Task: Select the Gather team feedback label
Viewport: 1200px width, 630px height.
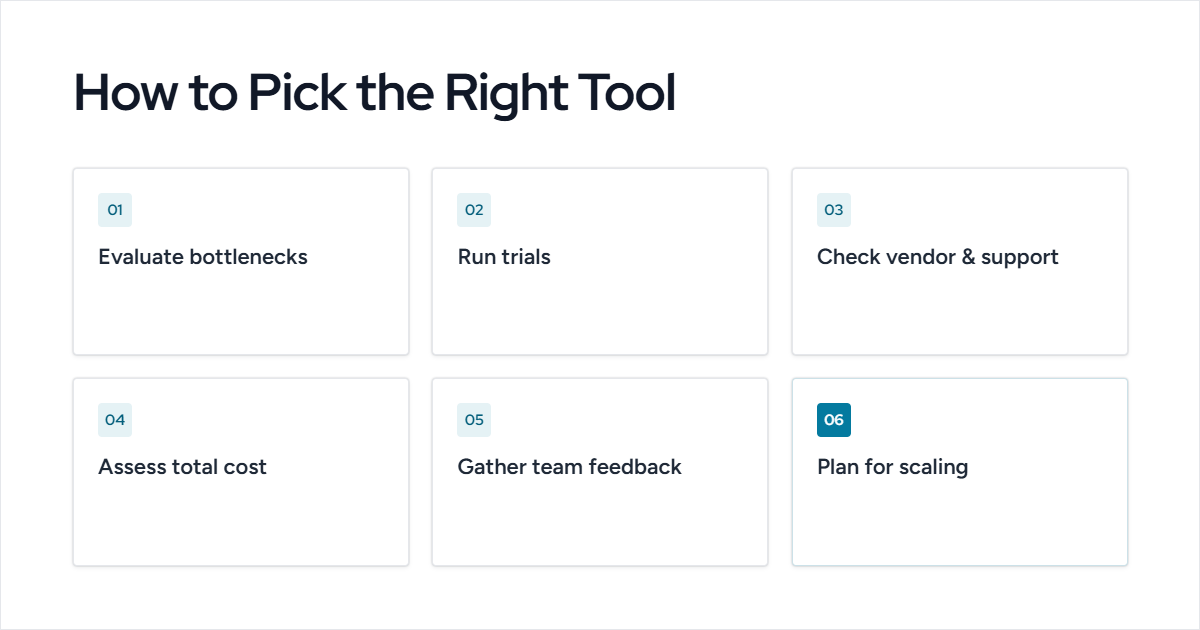Action: coord(570,467)
